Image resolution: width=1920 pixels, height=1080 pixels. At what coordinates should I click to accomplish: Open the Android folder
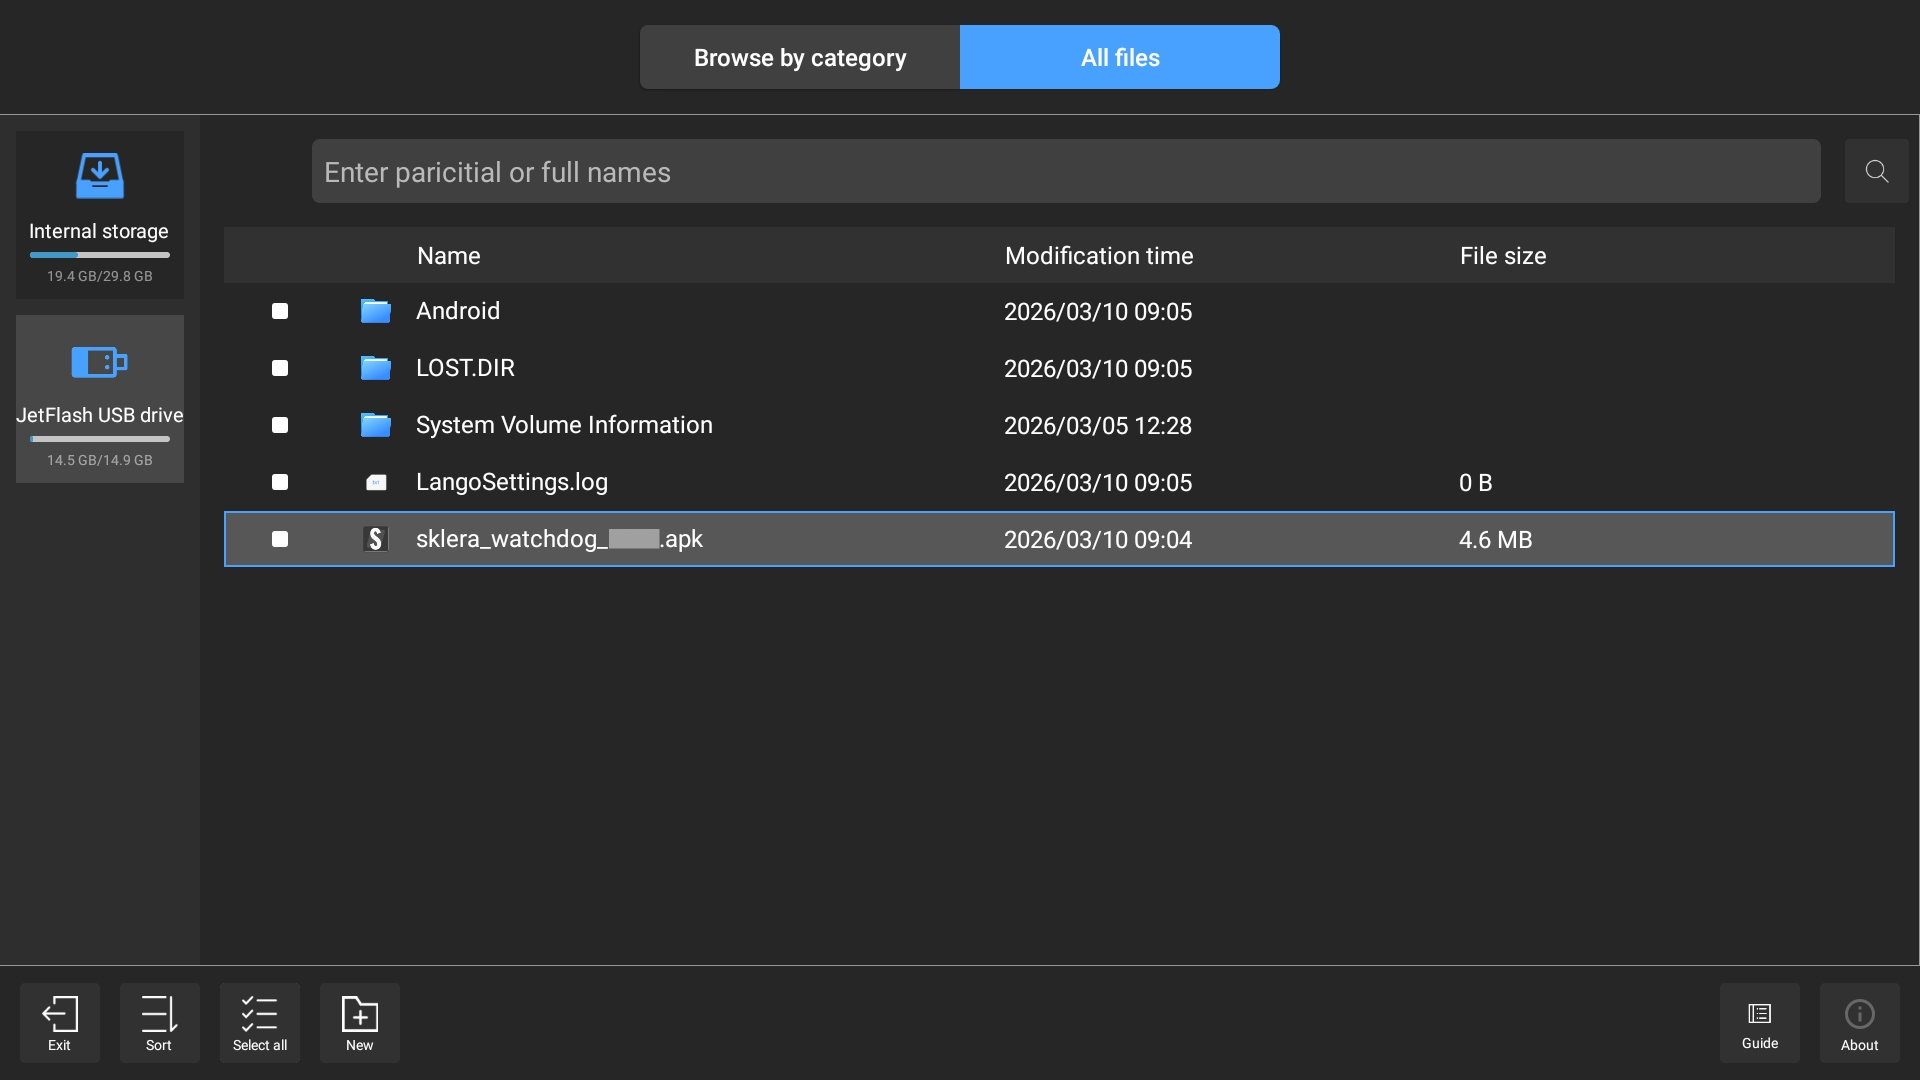(x=458, y=311)
